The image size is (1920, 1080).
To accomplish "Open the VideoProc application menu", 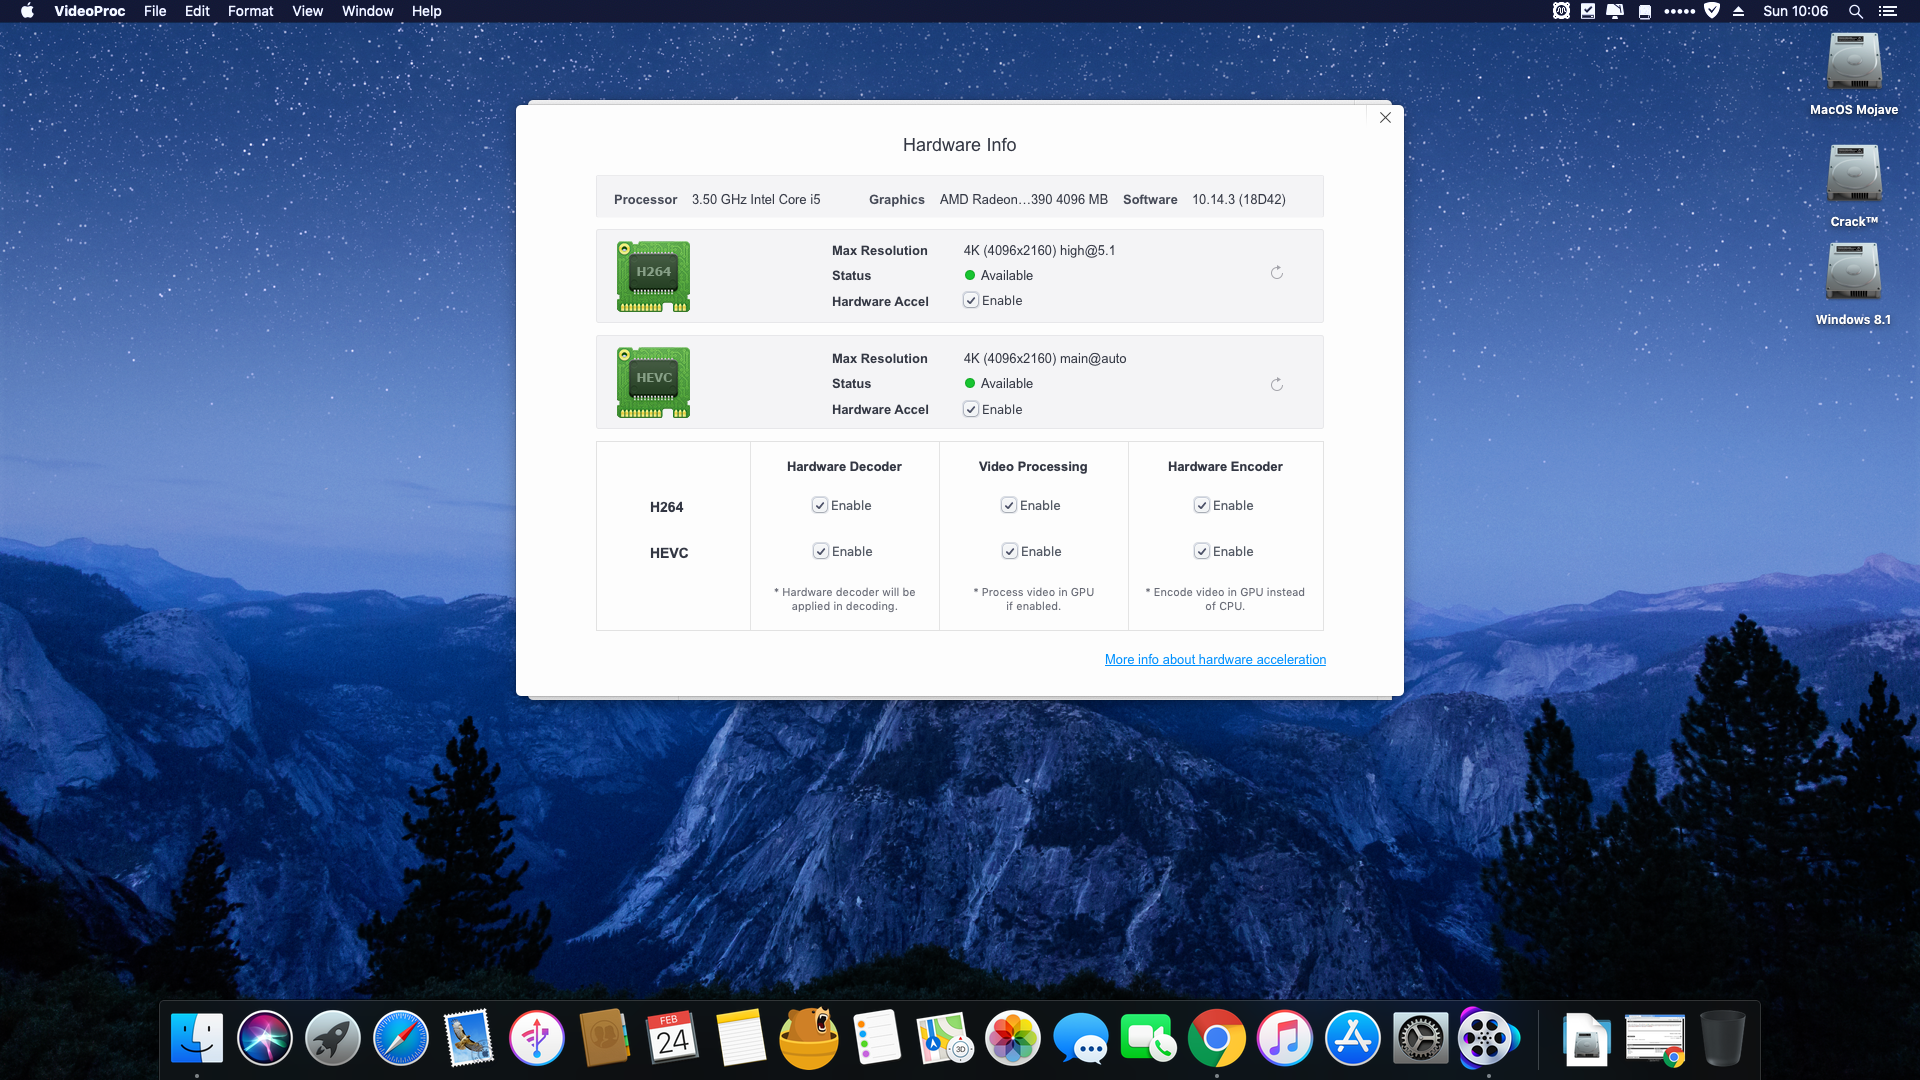I will tap(90, 11).
